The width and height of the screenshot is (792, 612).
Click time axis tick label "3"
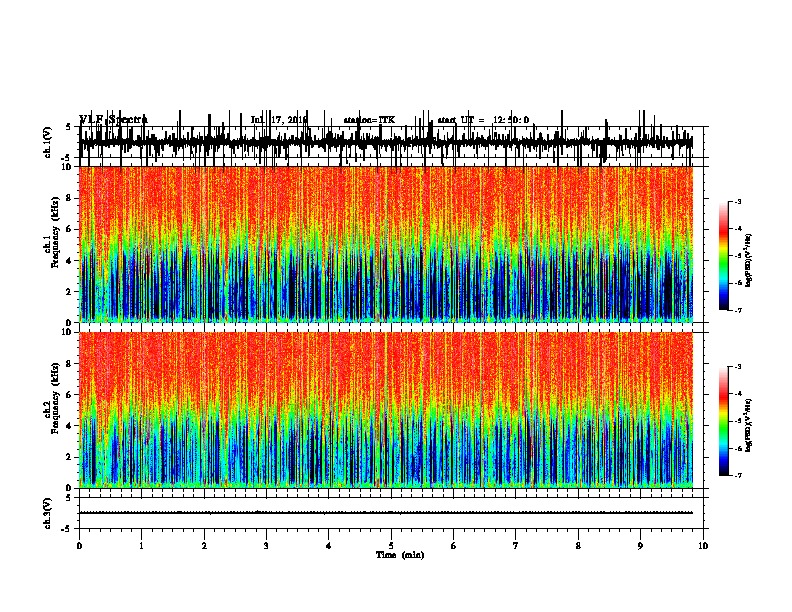[266, 546]
